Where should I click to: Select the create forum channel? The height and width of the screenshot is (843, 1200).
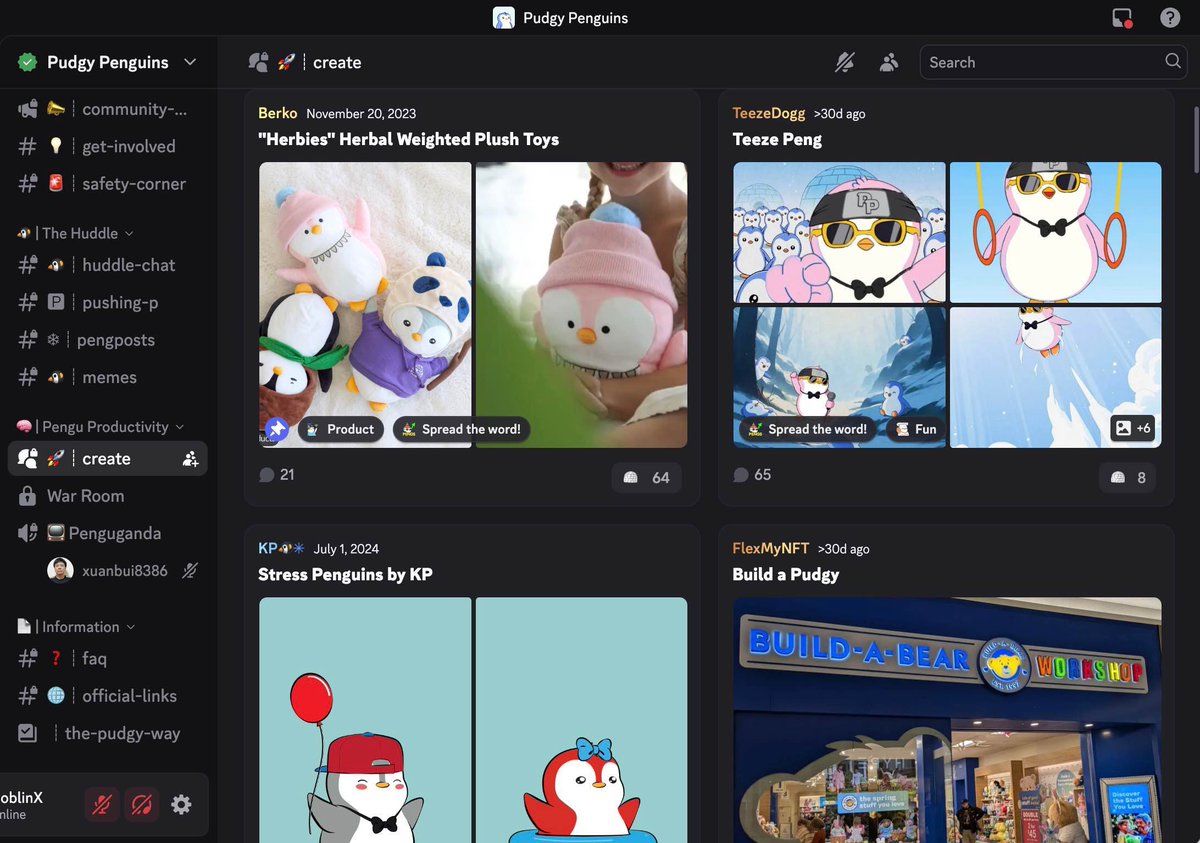tap(108, 459)
